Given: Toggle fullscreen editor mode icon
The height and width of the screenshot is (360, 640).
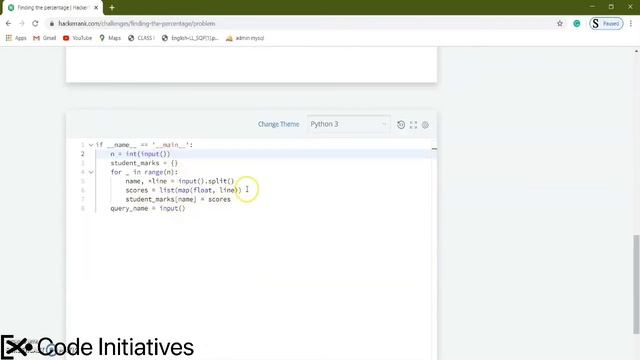Looking at the screenshot, I should [x=413, y=125].
